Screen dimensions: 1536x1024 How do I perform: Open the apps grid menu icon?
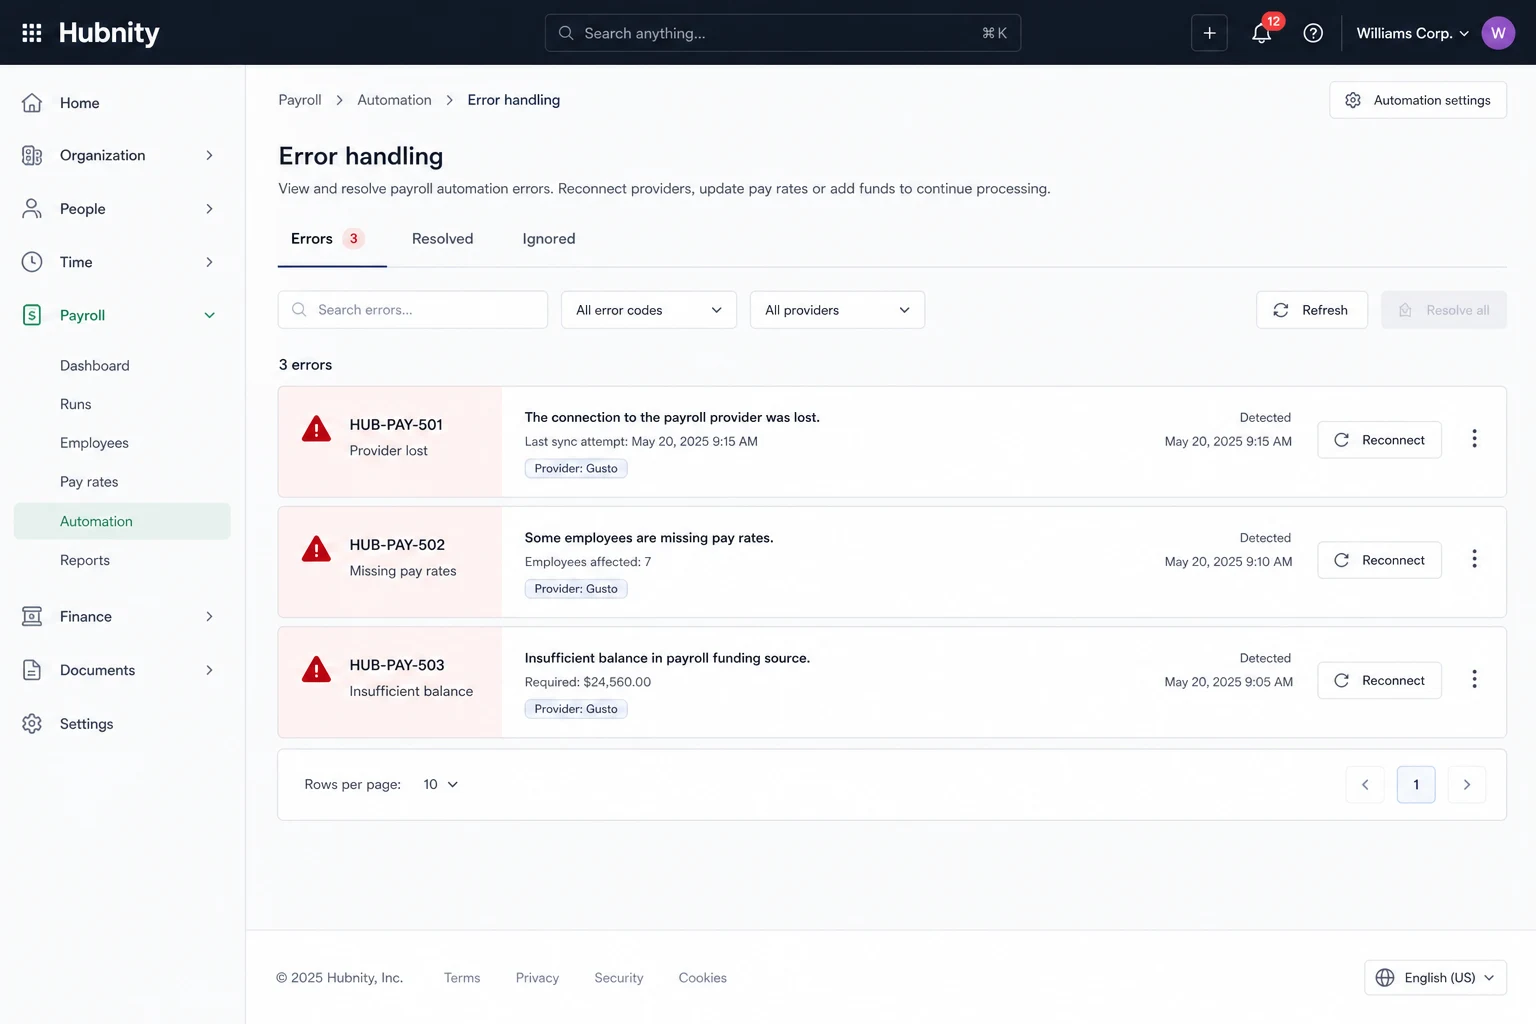pyautogui.click(x=32, y=33)
